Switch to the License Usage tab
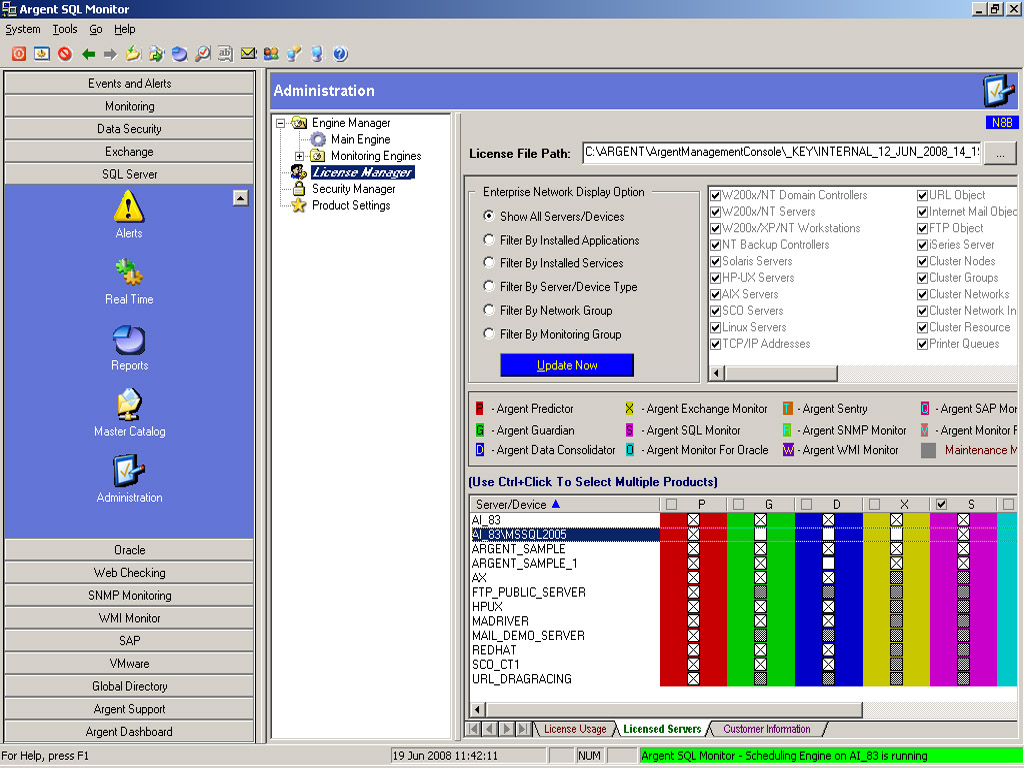Image resolution: width=1024 pixels, height=768 pixels. pos(575,729)
